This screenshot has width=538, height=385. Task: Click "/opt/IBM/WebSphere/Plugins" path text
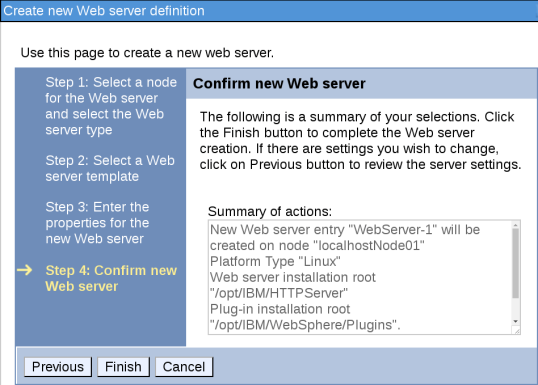pyautogui.click(x=305, y=325)
